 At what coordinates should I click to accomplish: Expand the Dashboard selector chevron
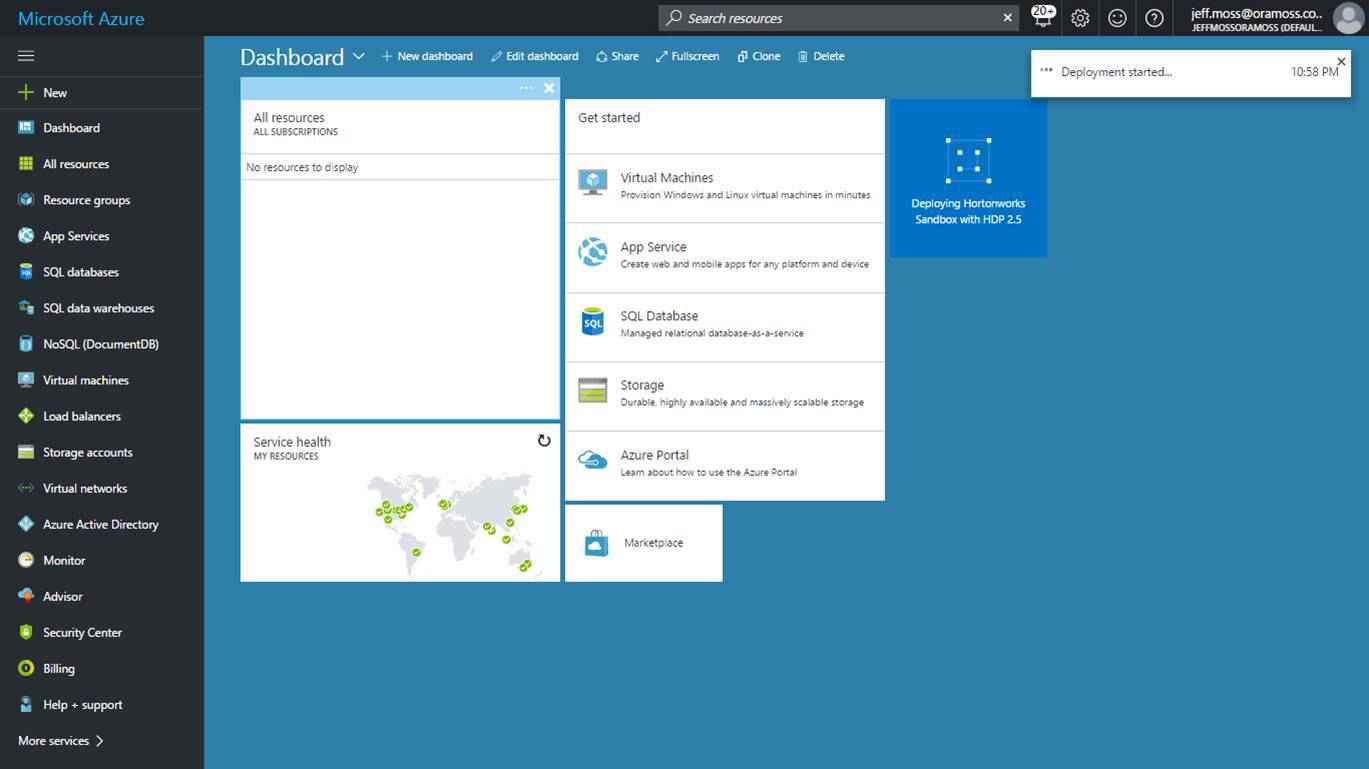point(358,57)
